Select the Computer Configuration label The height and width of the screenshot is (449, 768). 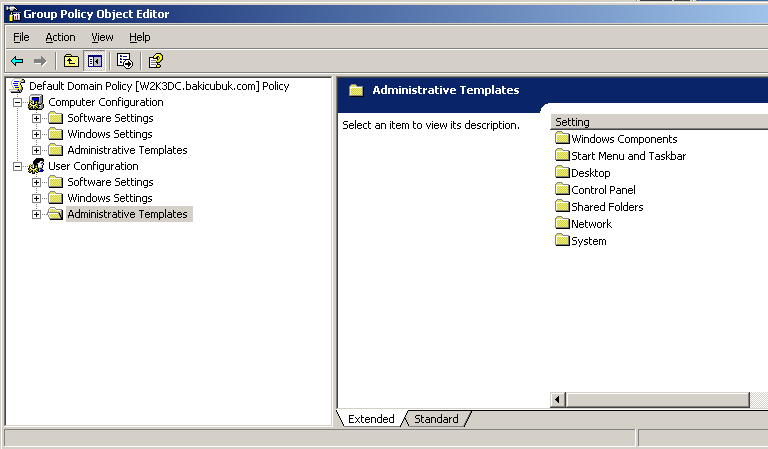tap(106, 102)
